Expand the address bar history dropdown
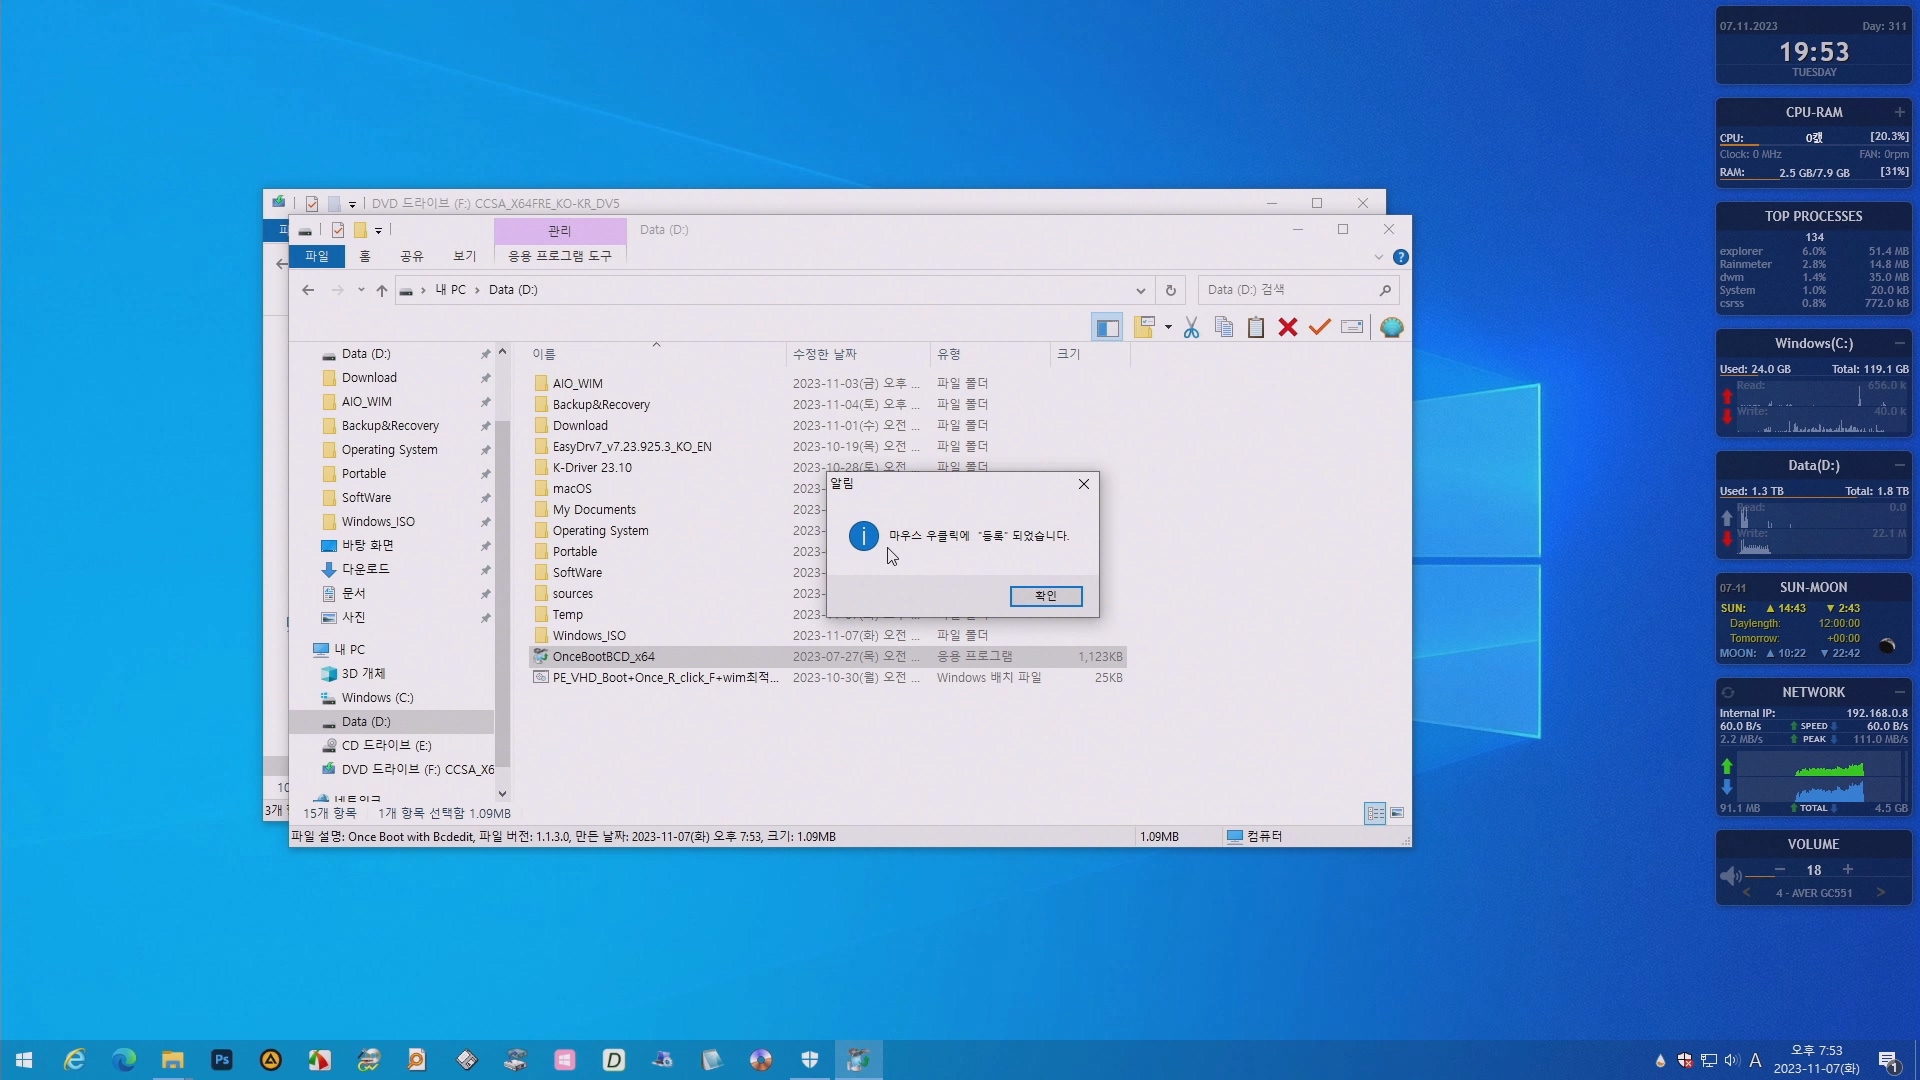 coord(1140,290)
